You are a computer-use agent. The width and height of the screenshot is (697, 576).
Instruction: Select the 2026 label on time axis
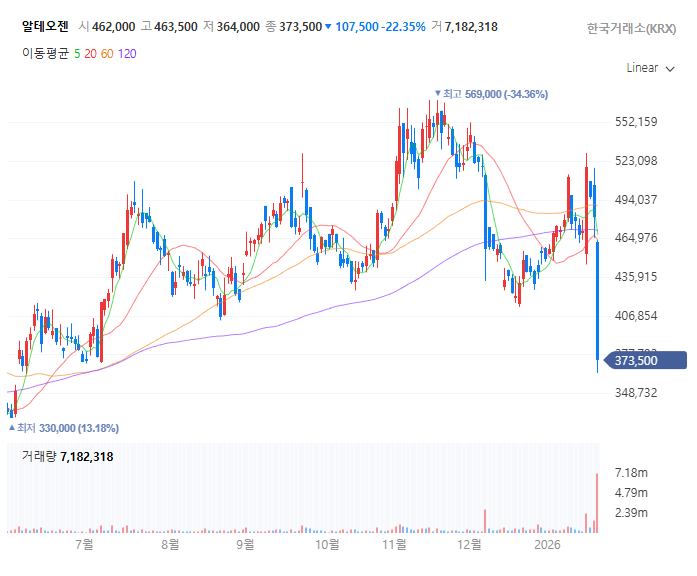(x=547, y=544)
